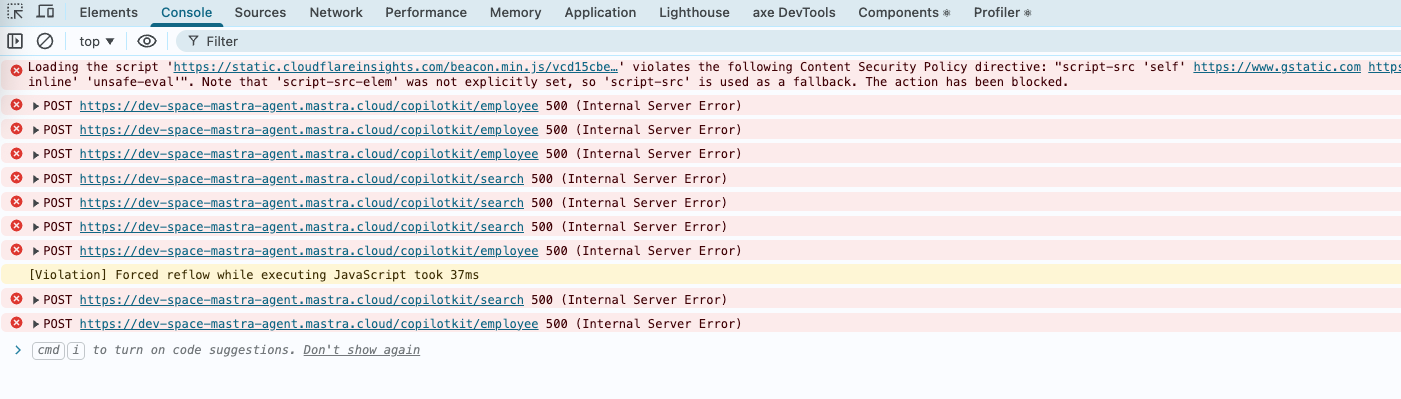The width and height of the screenshot is (1401, 399).
Task: Click the "Don't show again" link
Action: (361, 350)
